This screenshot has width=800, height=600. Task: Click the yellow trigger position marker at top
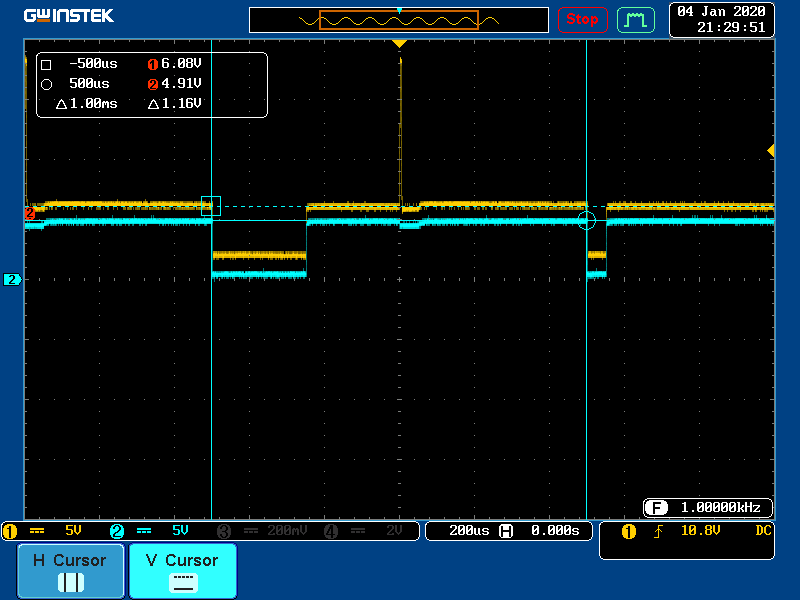click(x=399, y=44)
